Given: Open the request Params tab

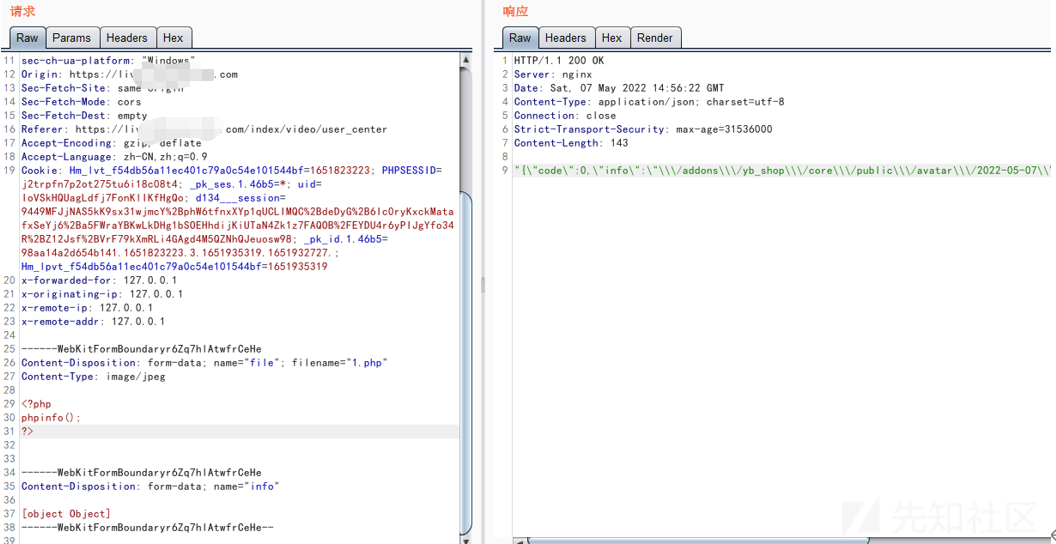Looking at the screenshot, I should (x=73, y=38).
